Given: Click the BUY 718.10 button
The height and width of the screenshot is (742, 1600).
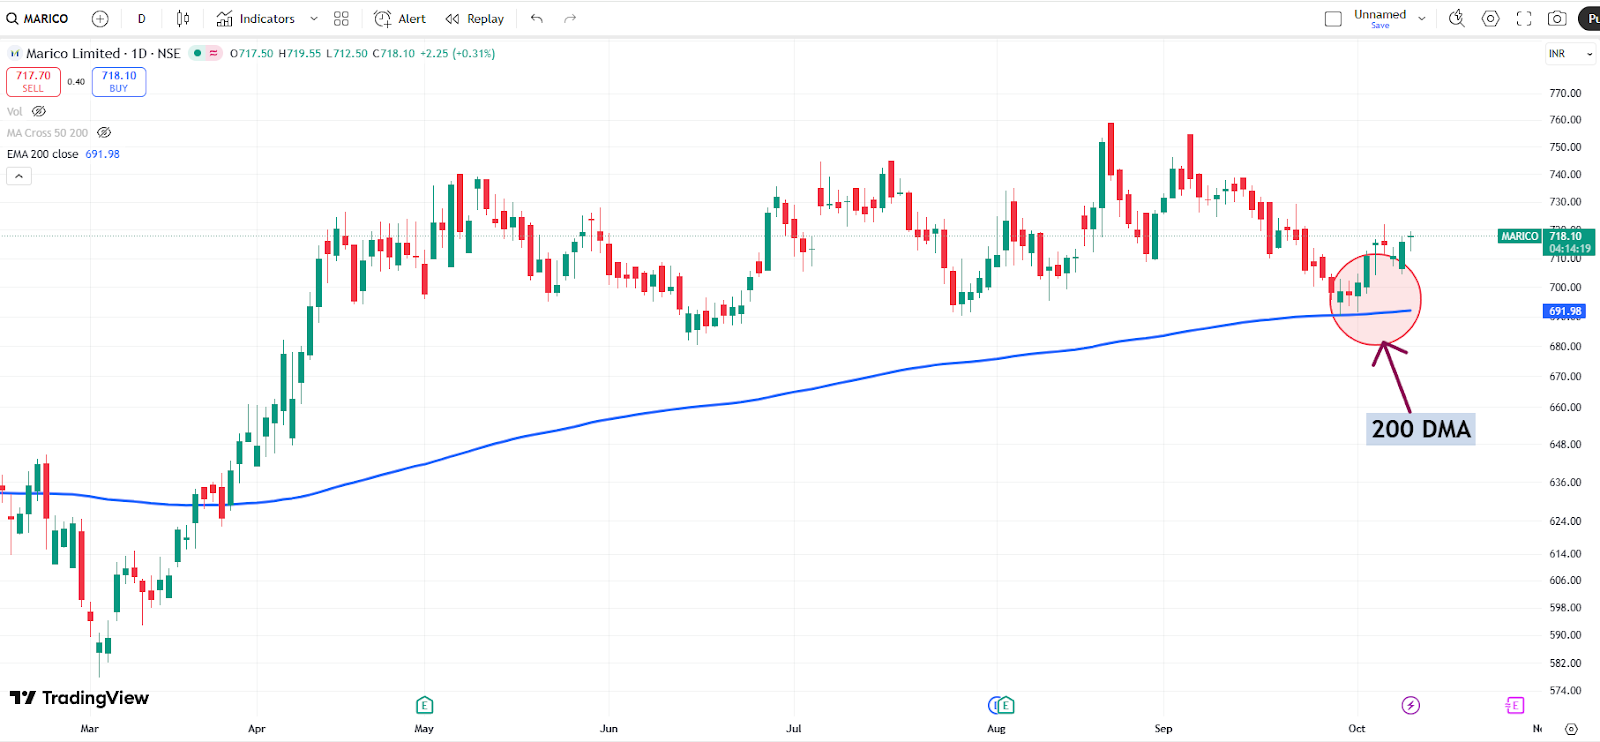Looking at the screenshot, I should tap(119, 82).
